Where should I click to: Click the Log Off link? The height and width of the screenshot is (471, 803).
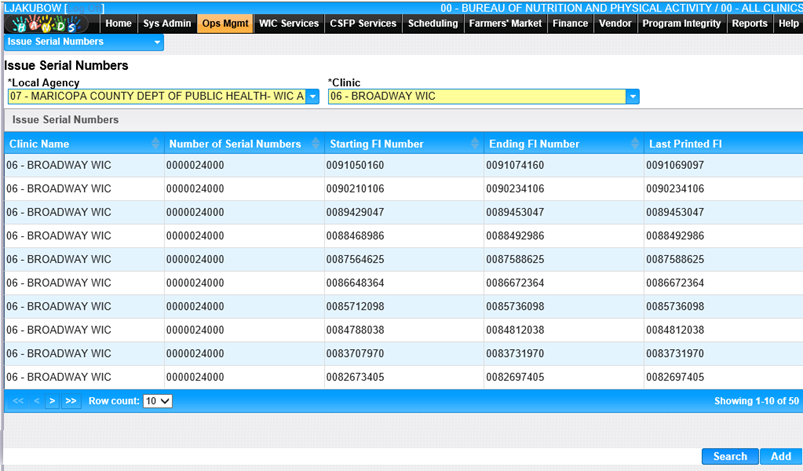(82, 8)
